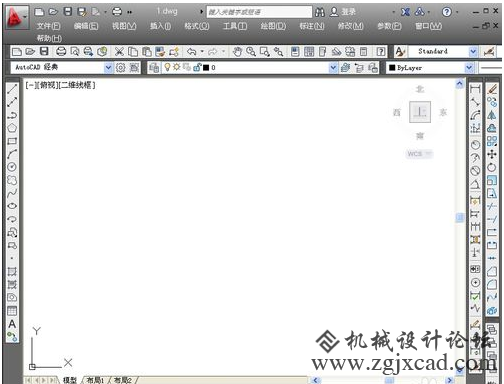Open the 编辑(E) menu
The image size is (504, 384).
[86, 26]
